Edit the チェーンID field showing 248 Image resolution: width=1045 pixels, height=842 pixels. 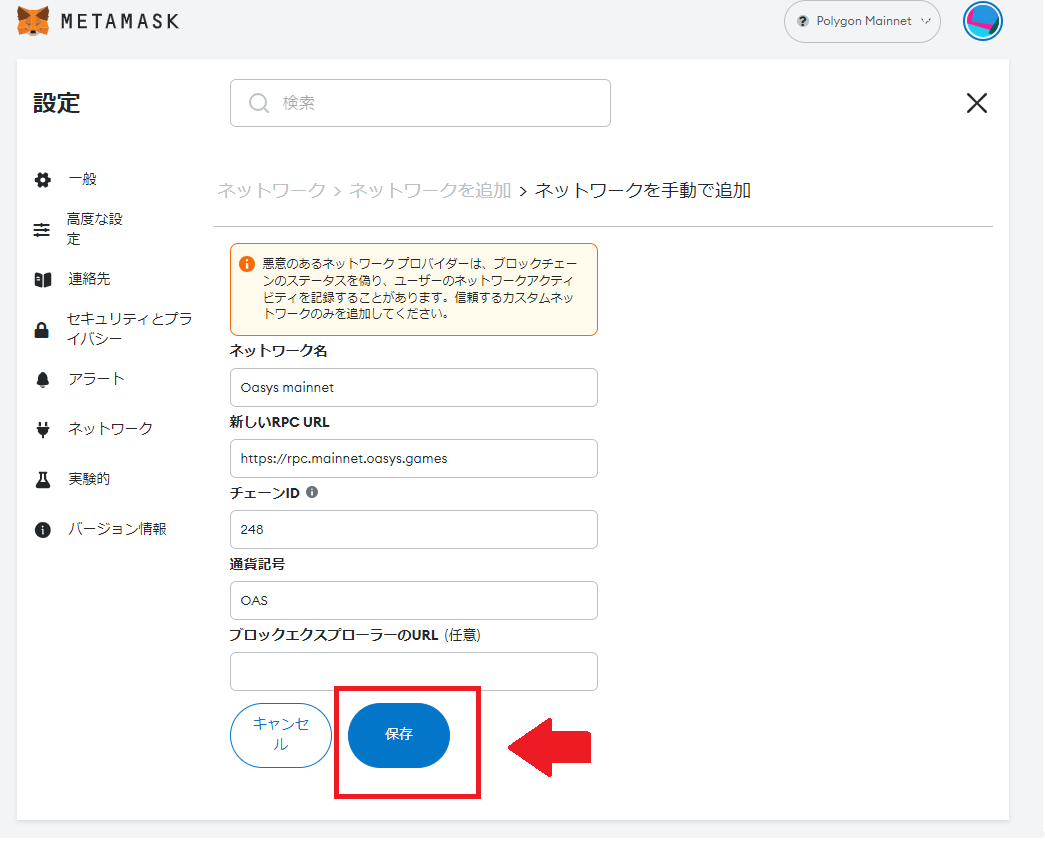click(413, 529)
